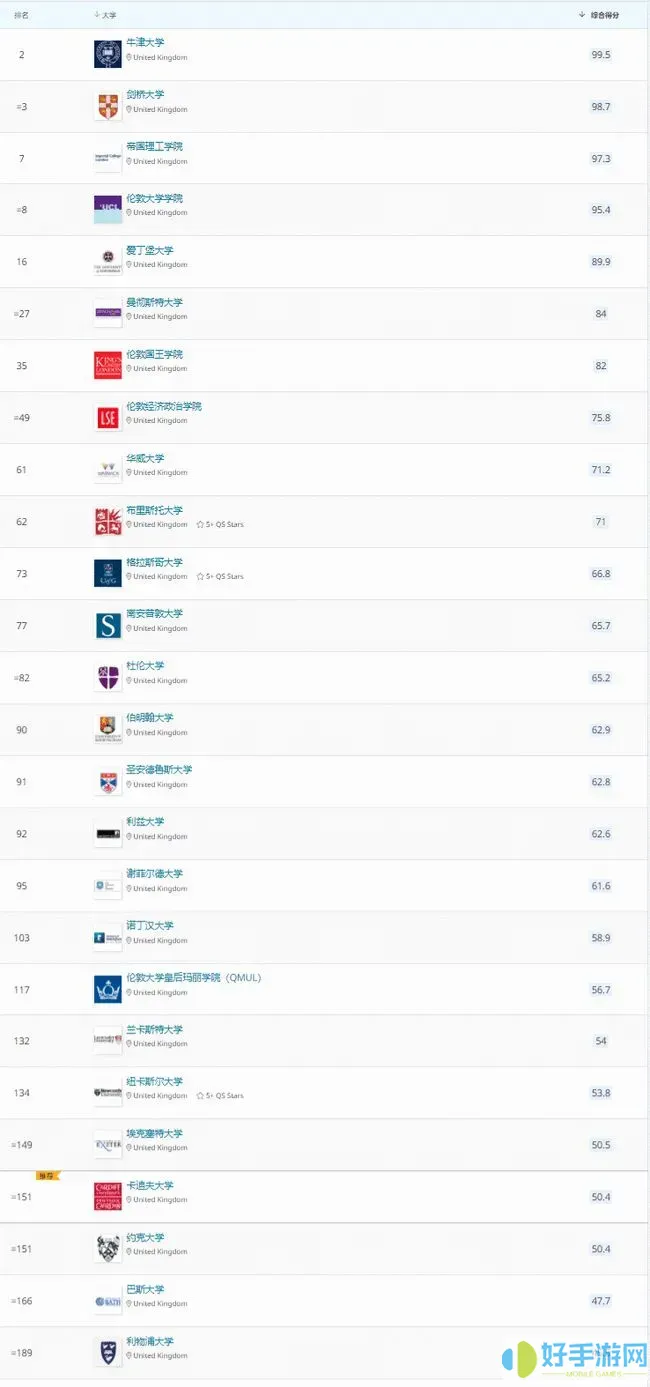Click the Cambridge University shield logo
Image resolution: width=650 pixels, height=1387 pixels.
107,104
